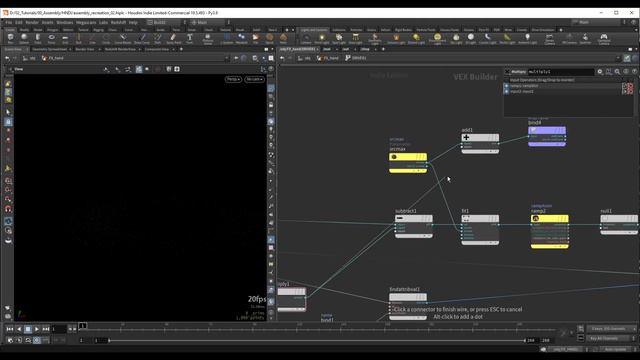Click the current frame marker on timeline
The width and height of the screenshot is (640, 360).
(x=82, y=326)
